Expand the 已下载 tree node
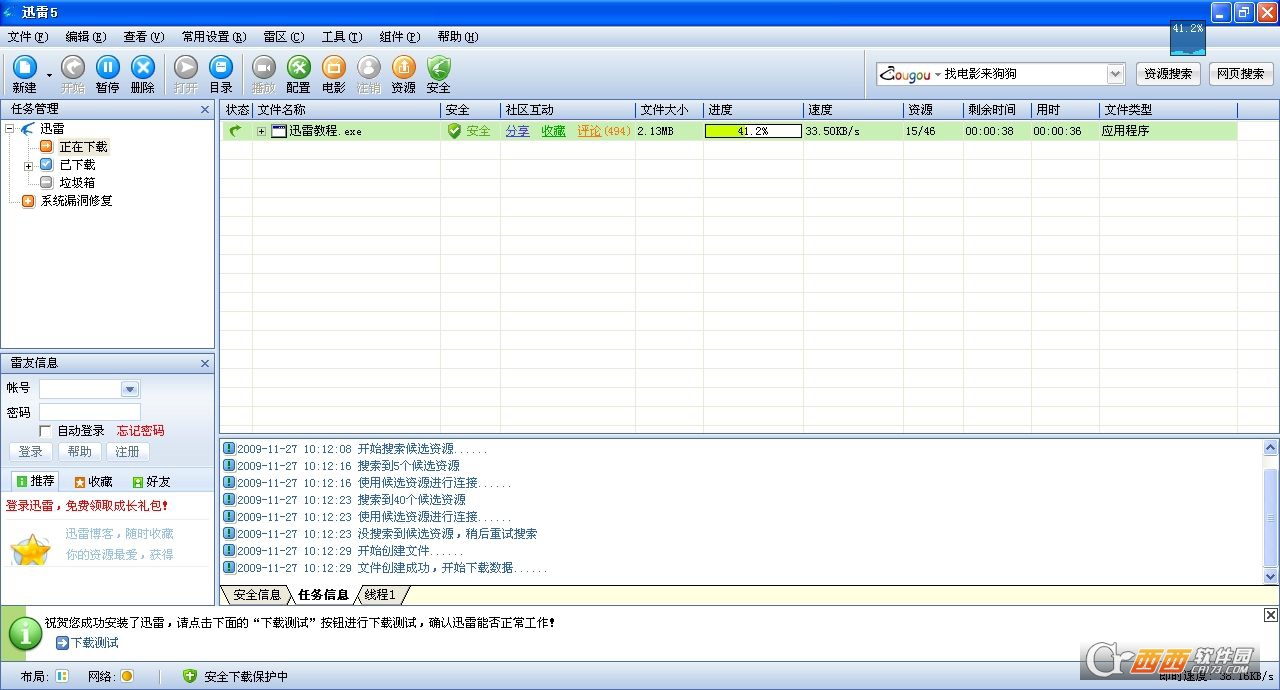 28,165
